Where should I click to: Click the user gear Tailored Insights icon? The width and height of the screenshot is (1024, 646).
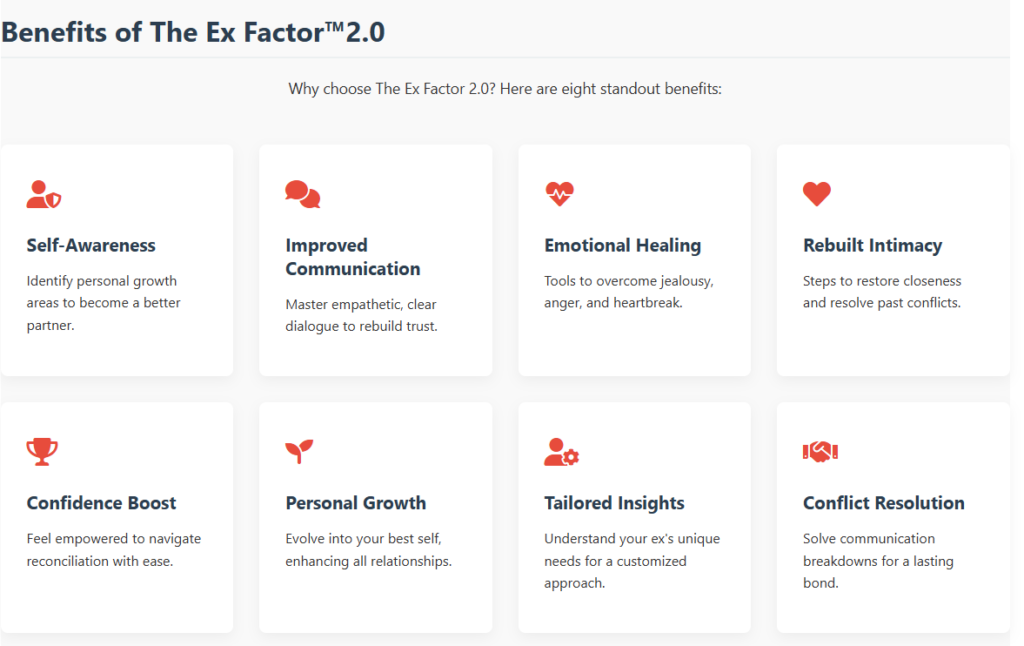click(561, 452)
